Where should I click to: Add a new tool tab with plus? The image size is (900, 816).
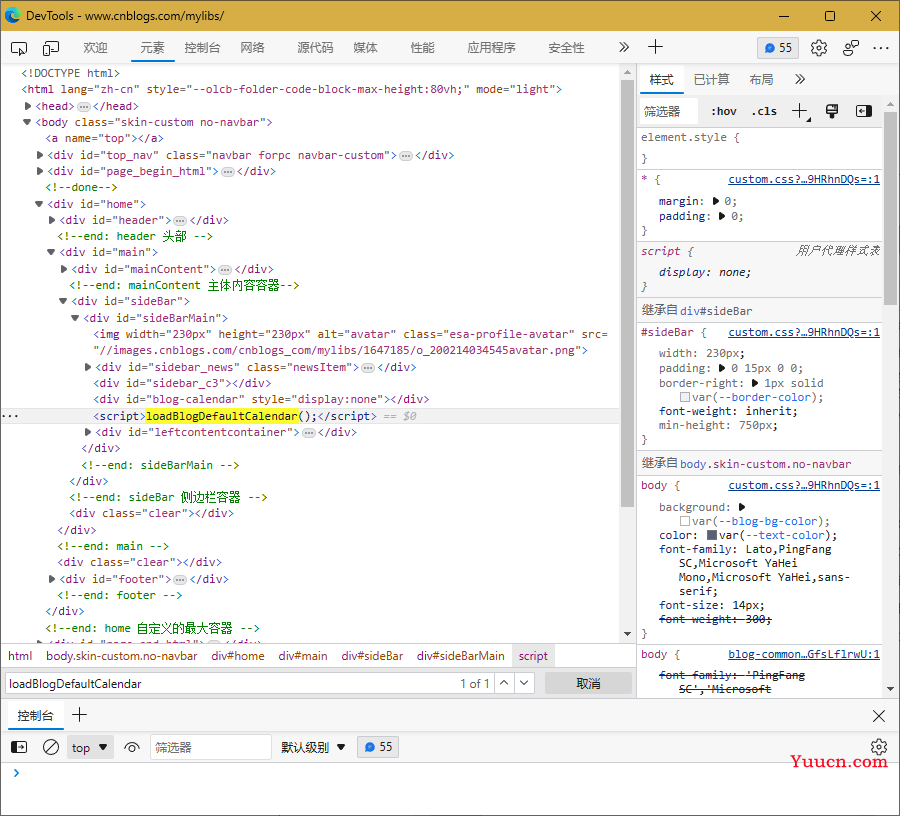point(655,47)
